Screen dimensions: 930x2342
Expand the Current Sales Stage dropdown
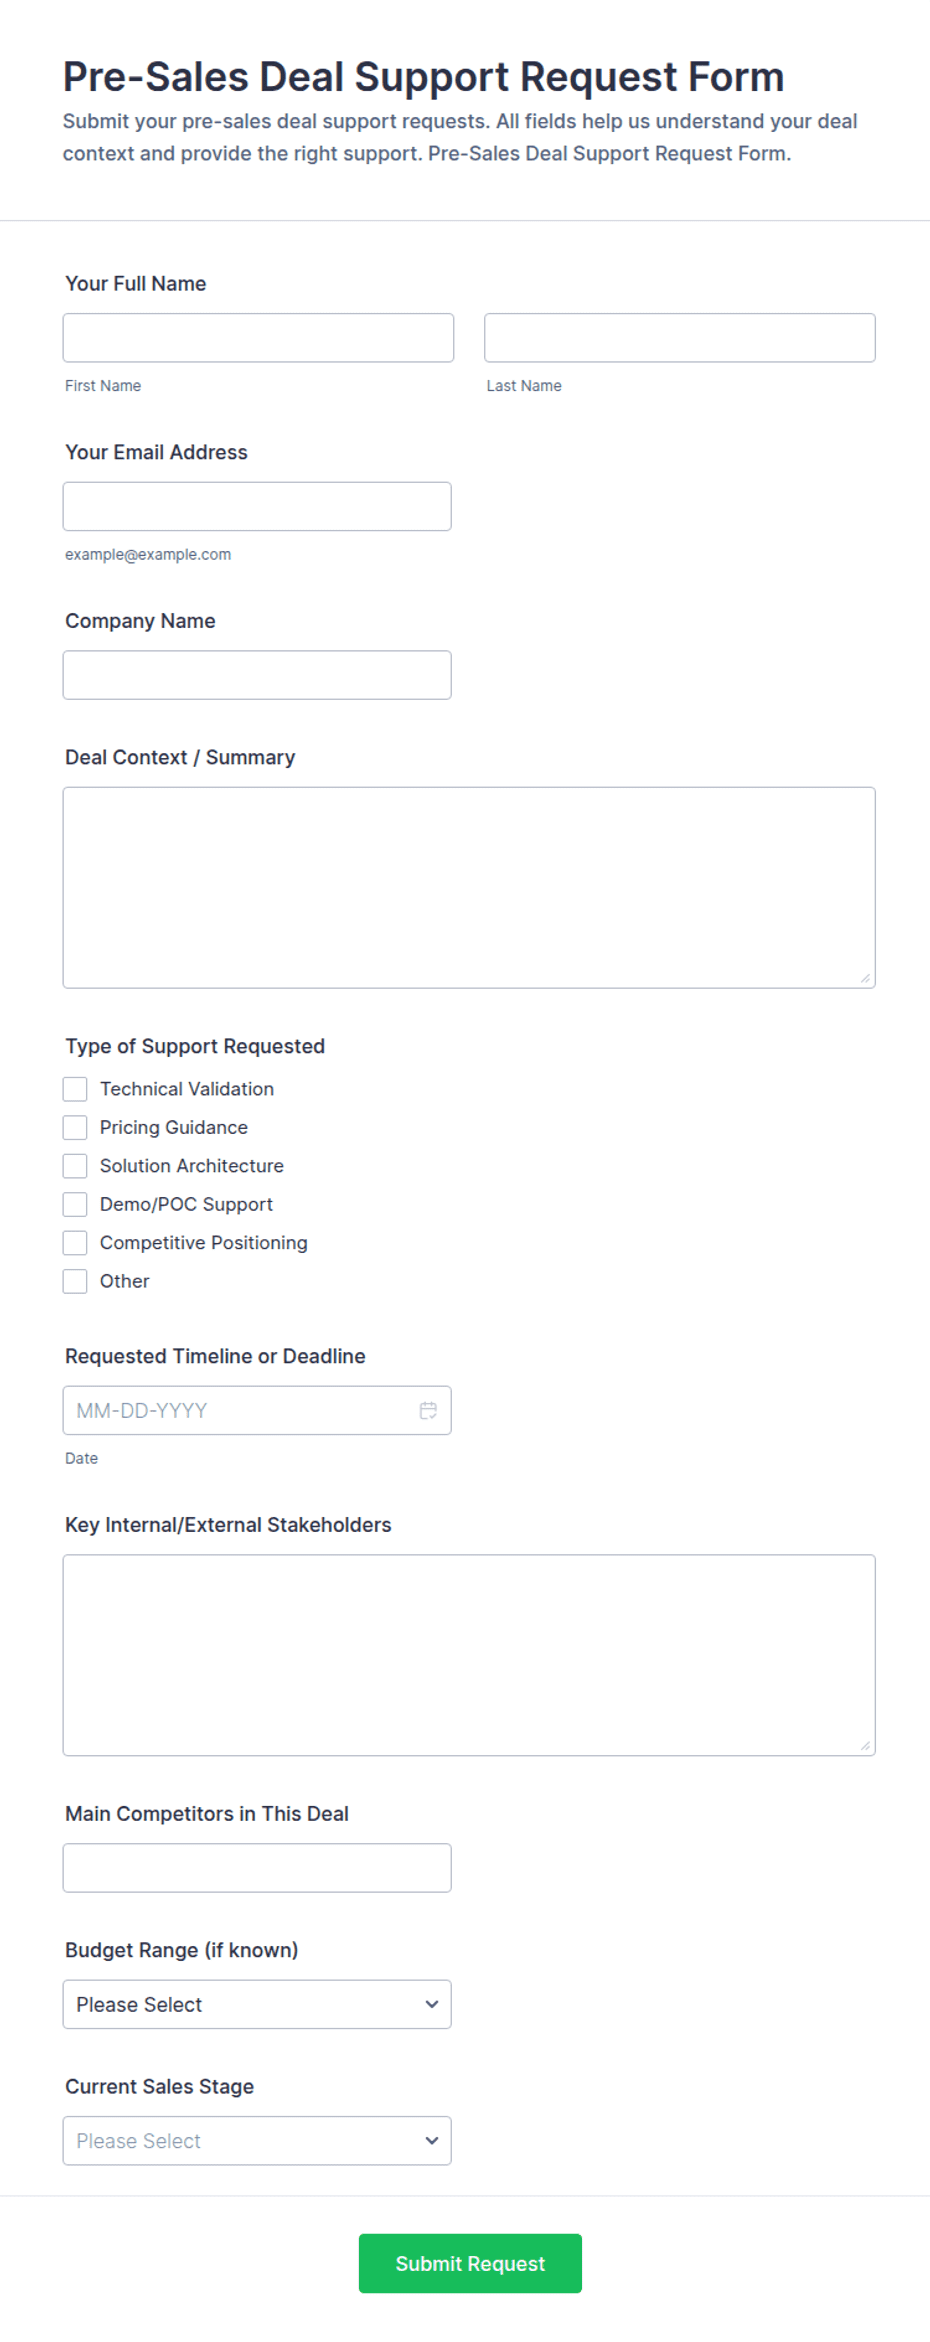pyautogui.click(x=257, y=2140)
